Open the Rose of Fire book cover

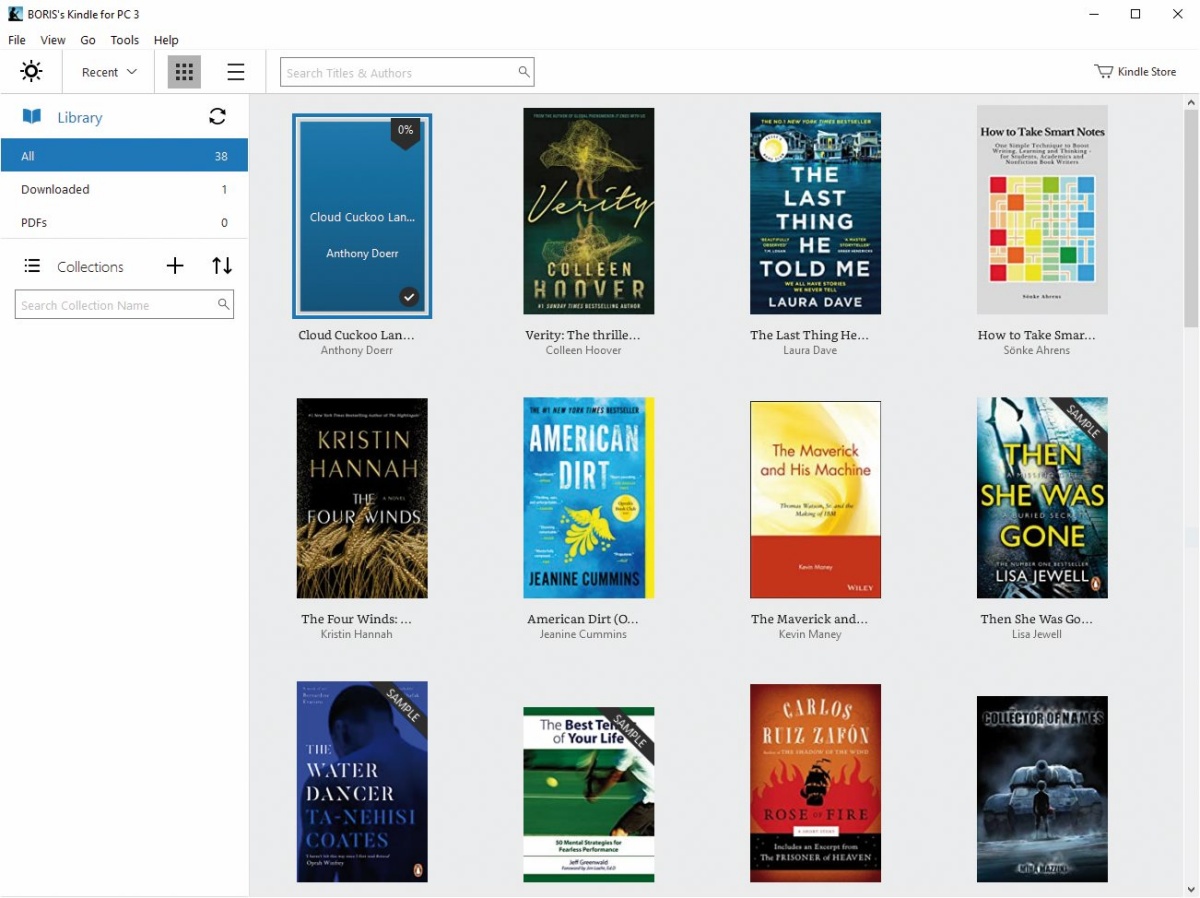tap(815, 783)
